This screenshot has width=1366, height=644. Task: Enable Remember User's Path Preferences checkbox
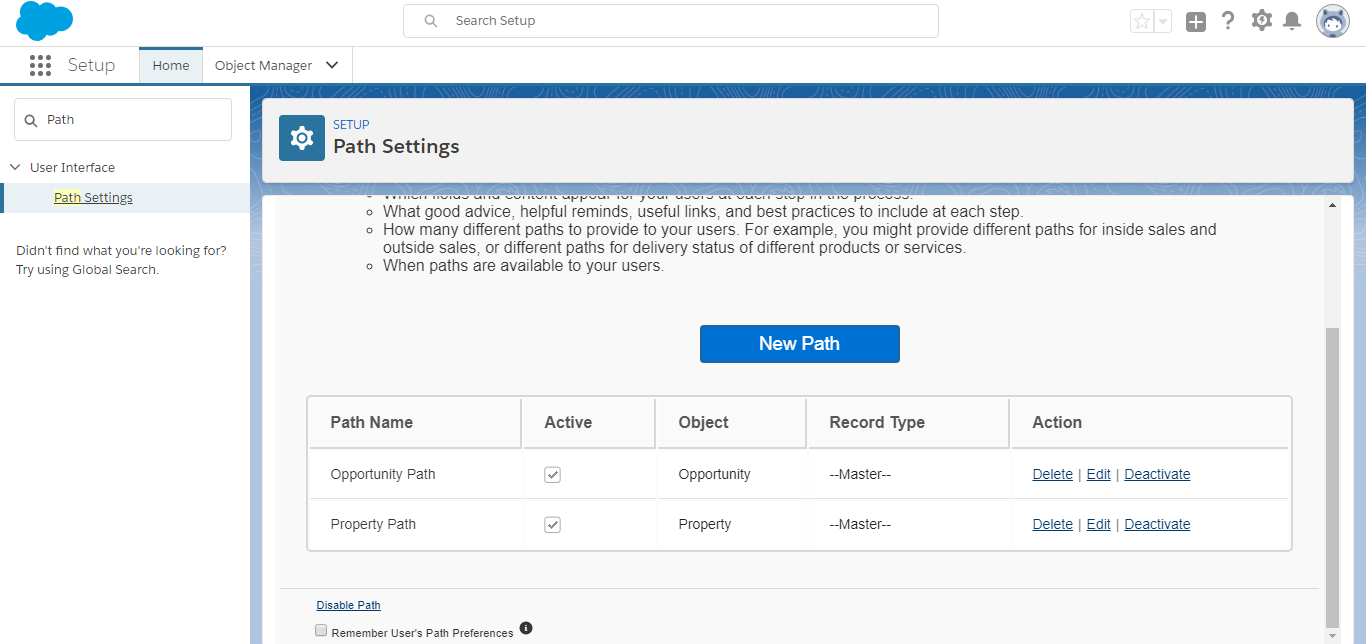click(x=321, y=630)
